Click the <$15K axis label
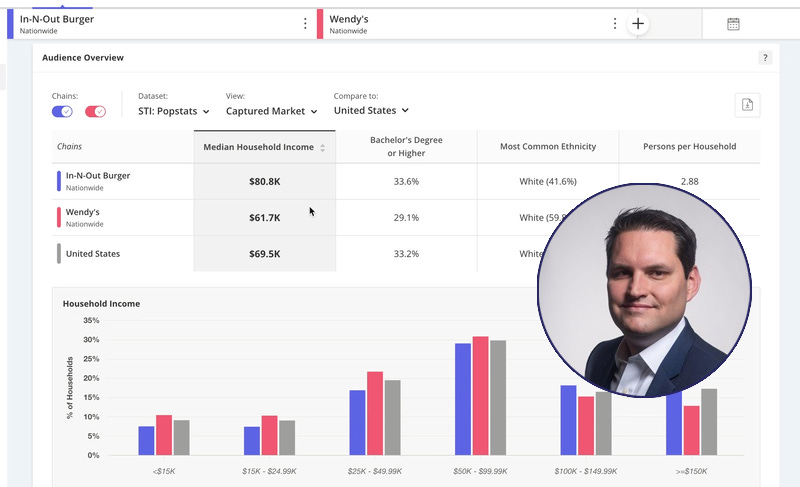This screenshot has width=800, height=487. [164, 471]
